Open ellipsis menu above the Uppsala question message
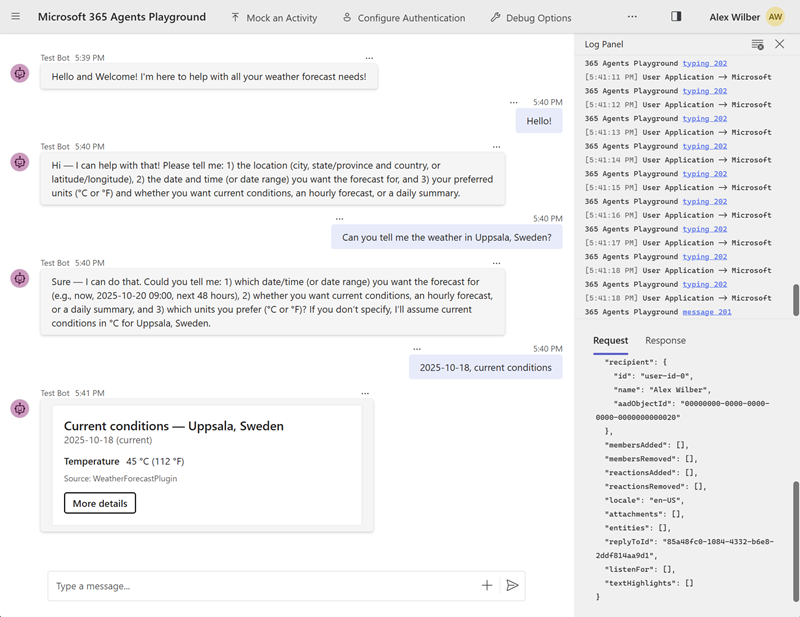This screenshot has height=617, width=800. (340, 218)
